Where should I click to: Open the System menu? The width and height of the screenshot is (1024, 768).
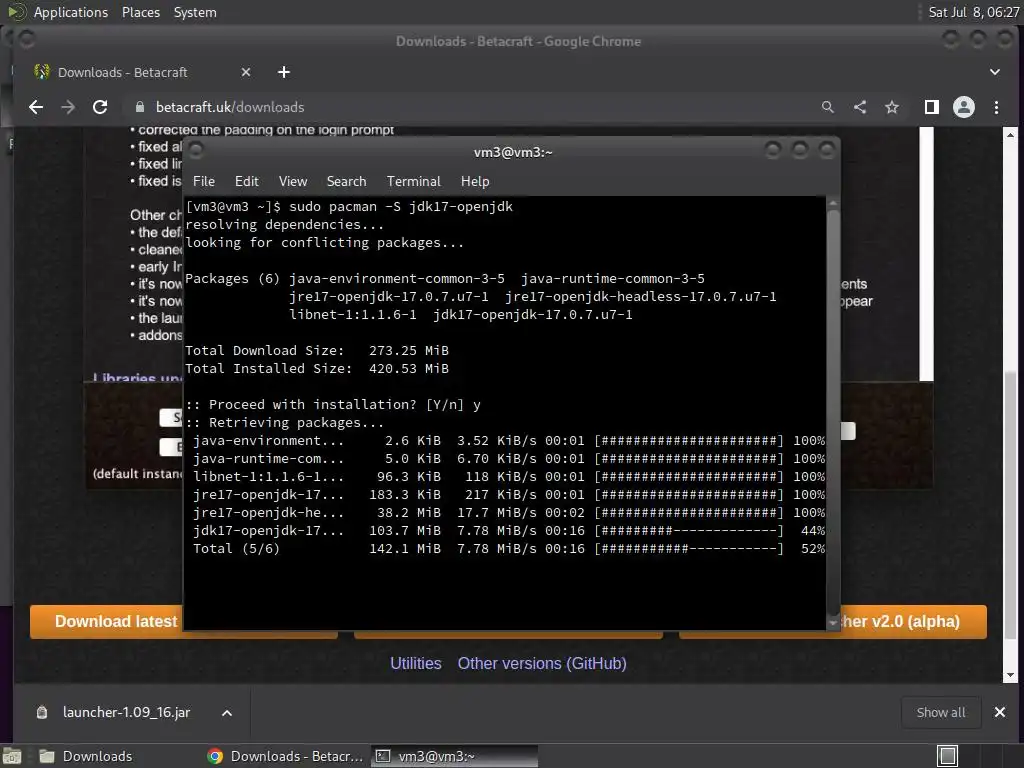point(195,12)
